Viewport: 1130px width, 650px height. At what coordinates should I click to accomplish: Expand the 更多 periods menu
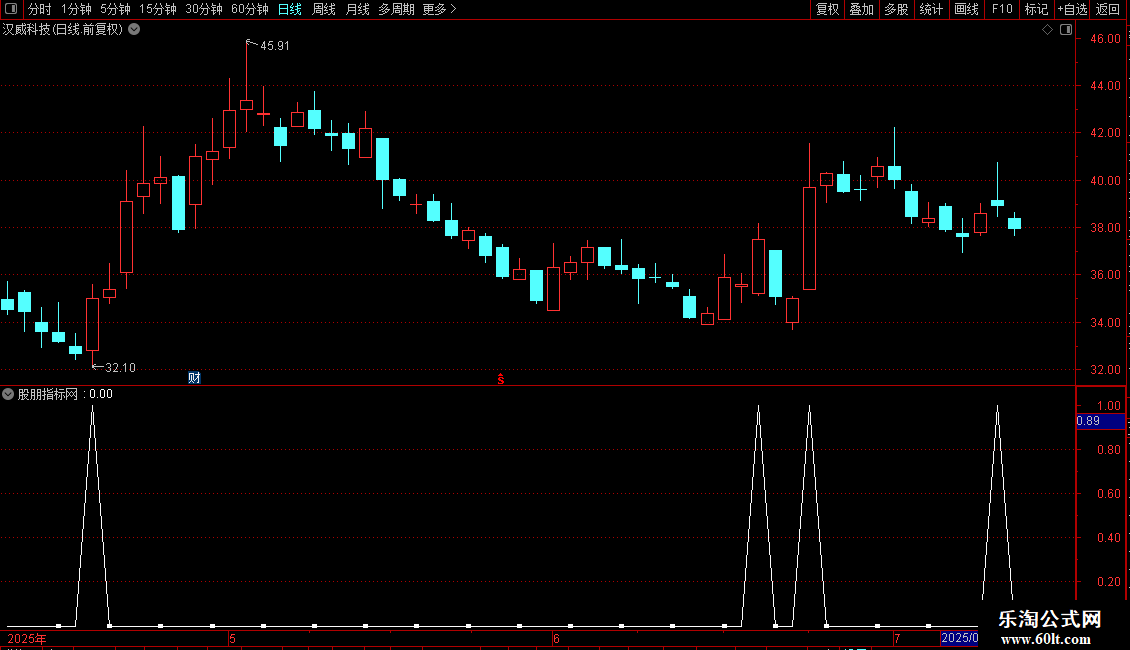(x=440, y=9)
